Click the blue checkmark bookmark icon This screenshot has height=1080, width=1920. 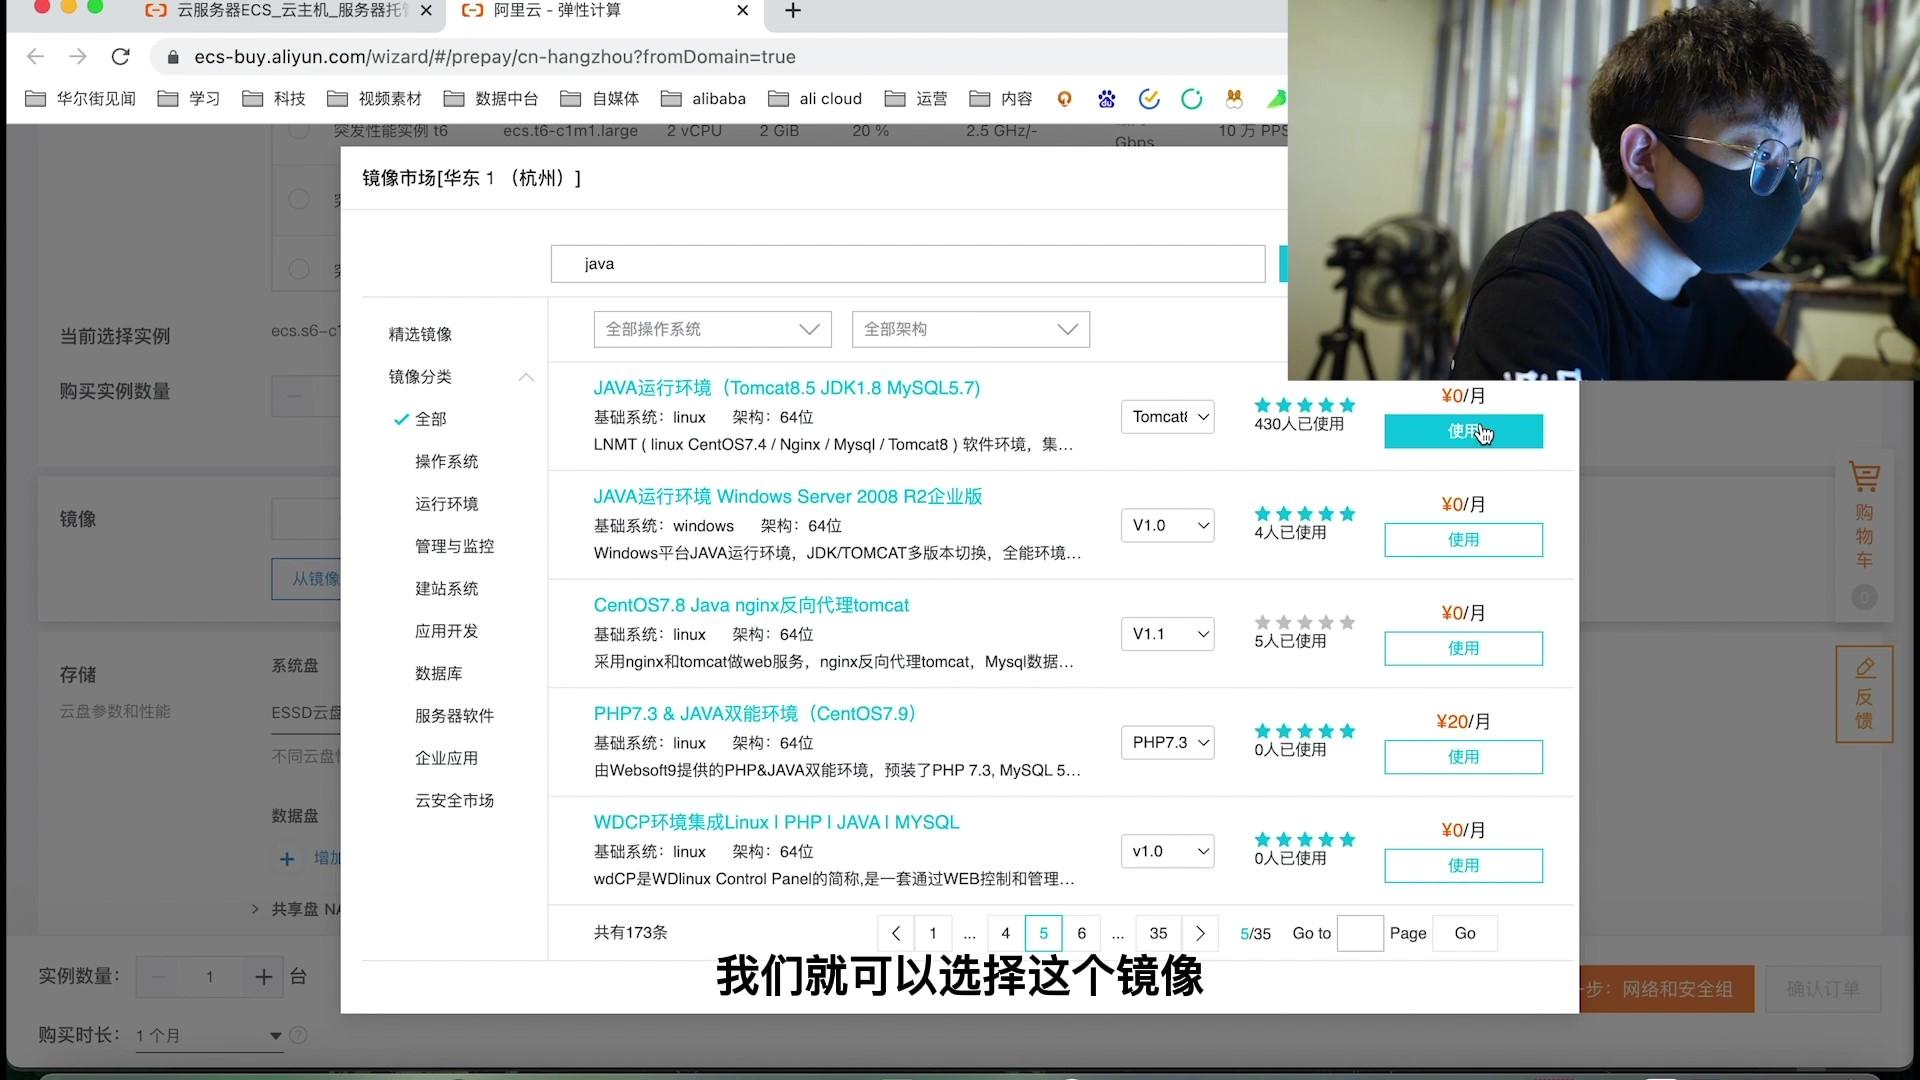click(x=1149, y=98)
